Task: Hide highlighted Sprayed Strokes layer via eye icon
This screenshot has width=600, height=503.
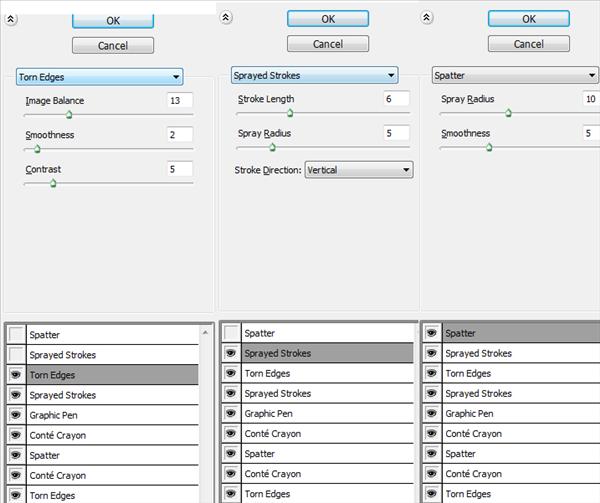Action: (x=231, y=353)
